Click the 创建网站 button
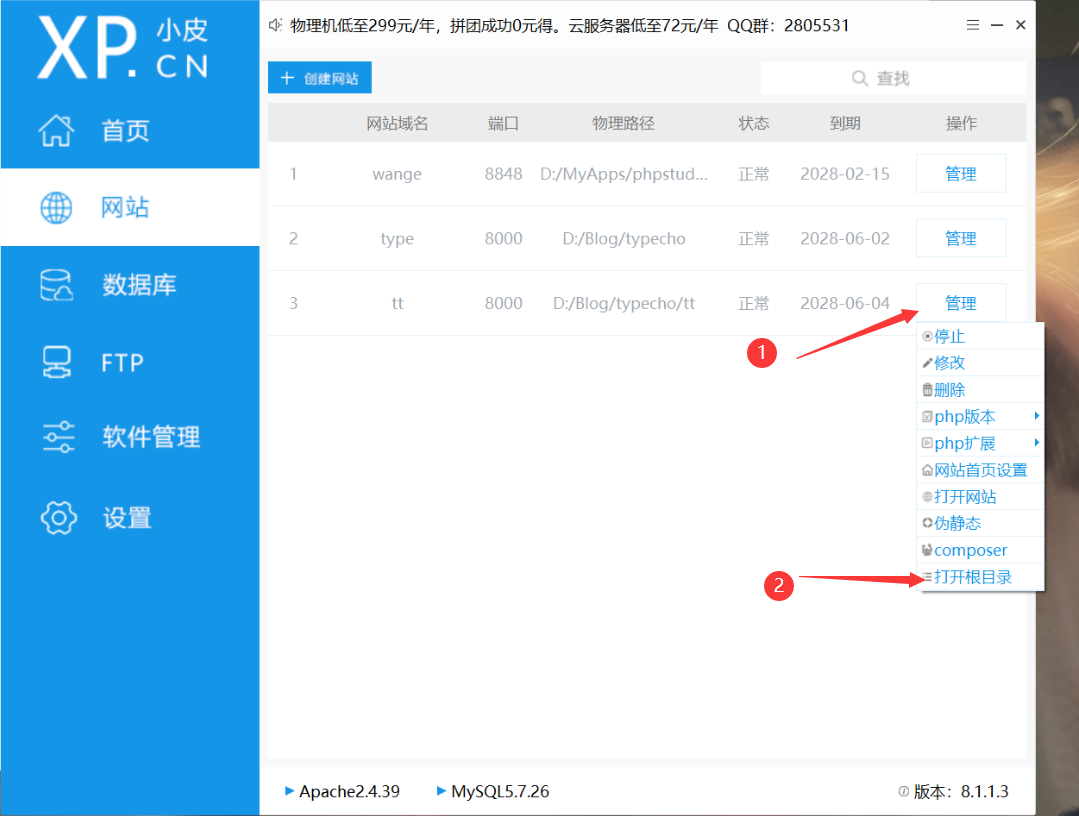The width and height of the screenshot is (1079, 816). [320, 78]
